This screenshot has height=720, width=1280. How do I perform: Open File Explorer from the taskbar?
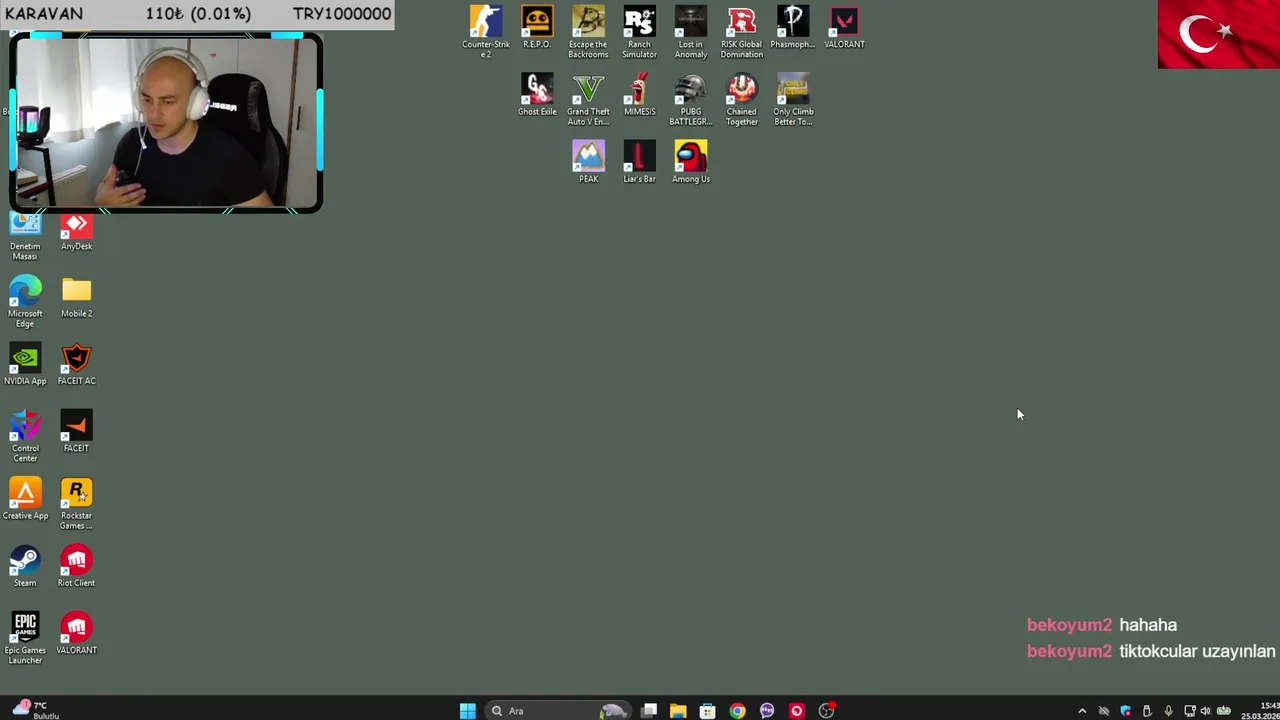(x=678, y=711)
